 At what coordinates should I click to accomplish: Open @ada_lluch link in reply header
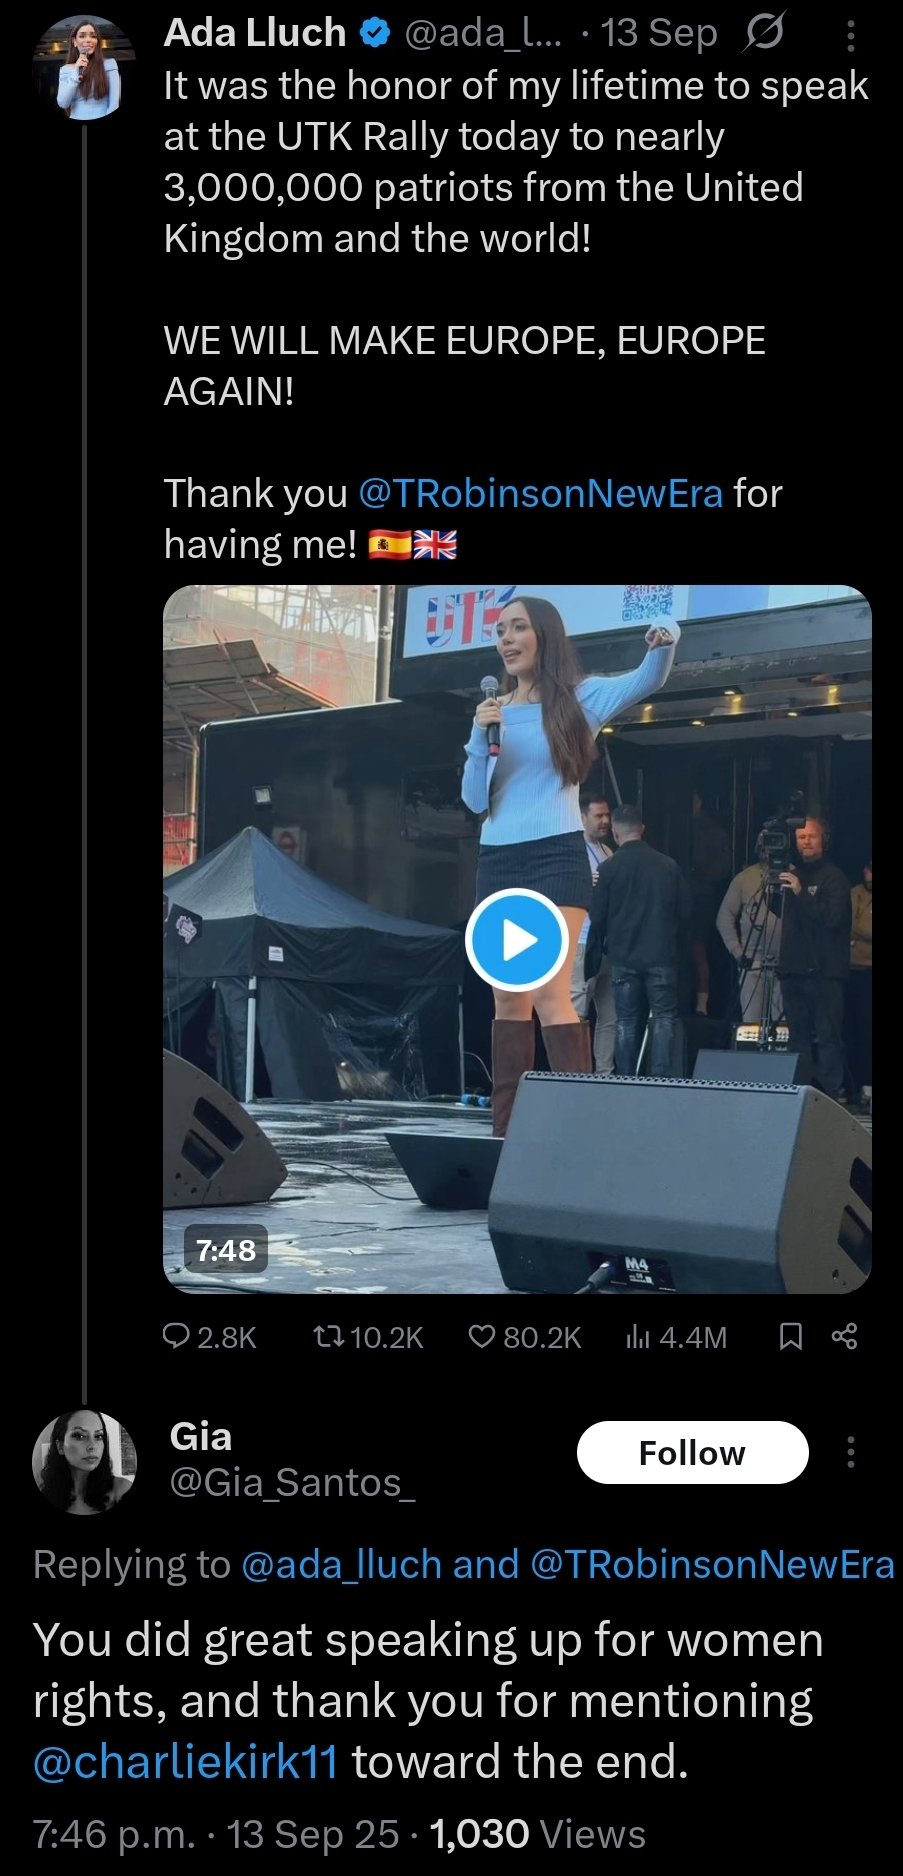coord(341,1564)
